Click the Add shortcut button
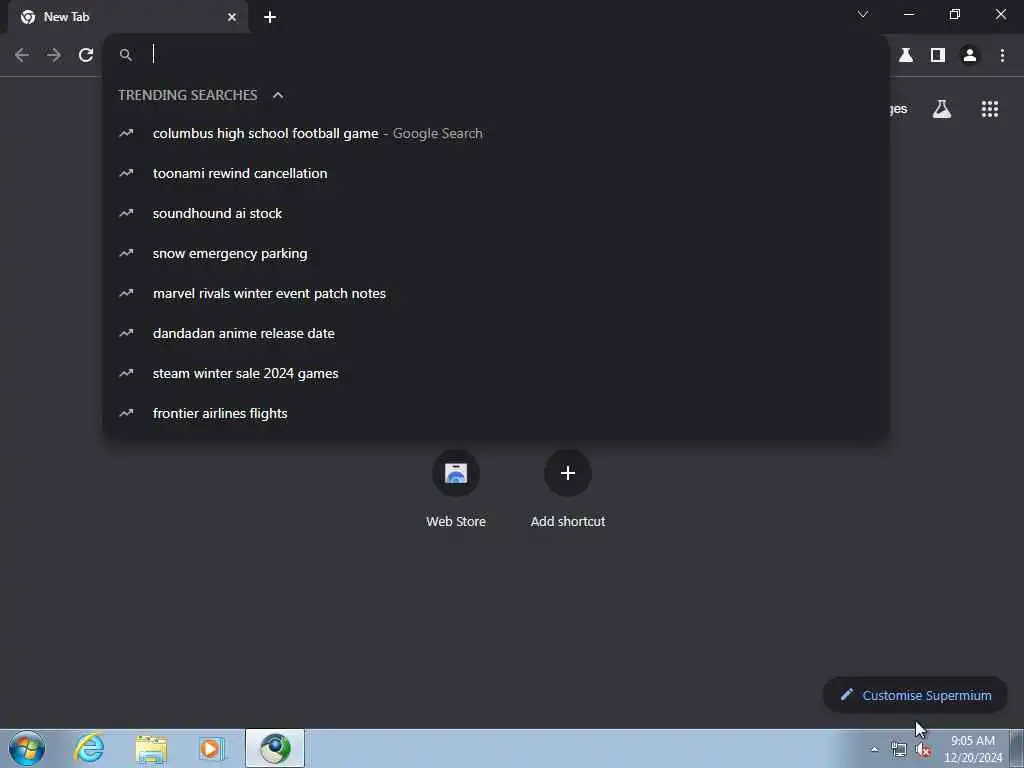 [568, 489]
